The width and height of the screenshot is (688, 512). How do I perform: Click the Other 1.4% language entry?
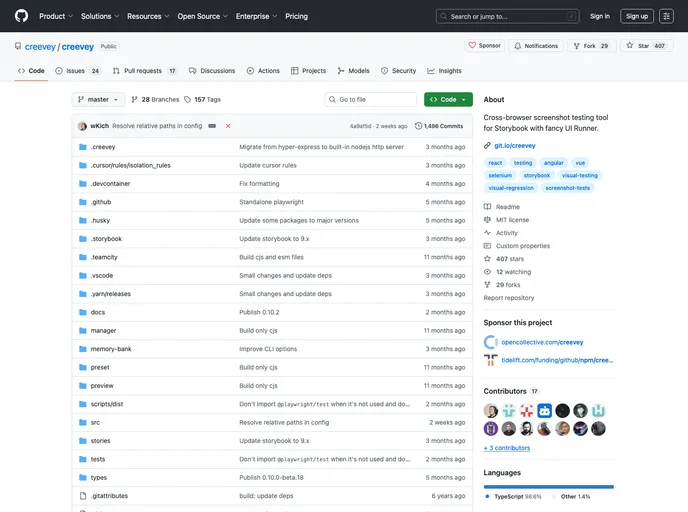pyautogui.click(x=572, y=497)
